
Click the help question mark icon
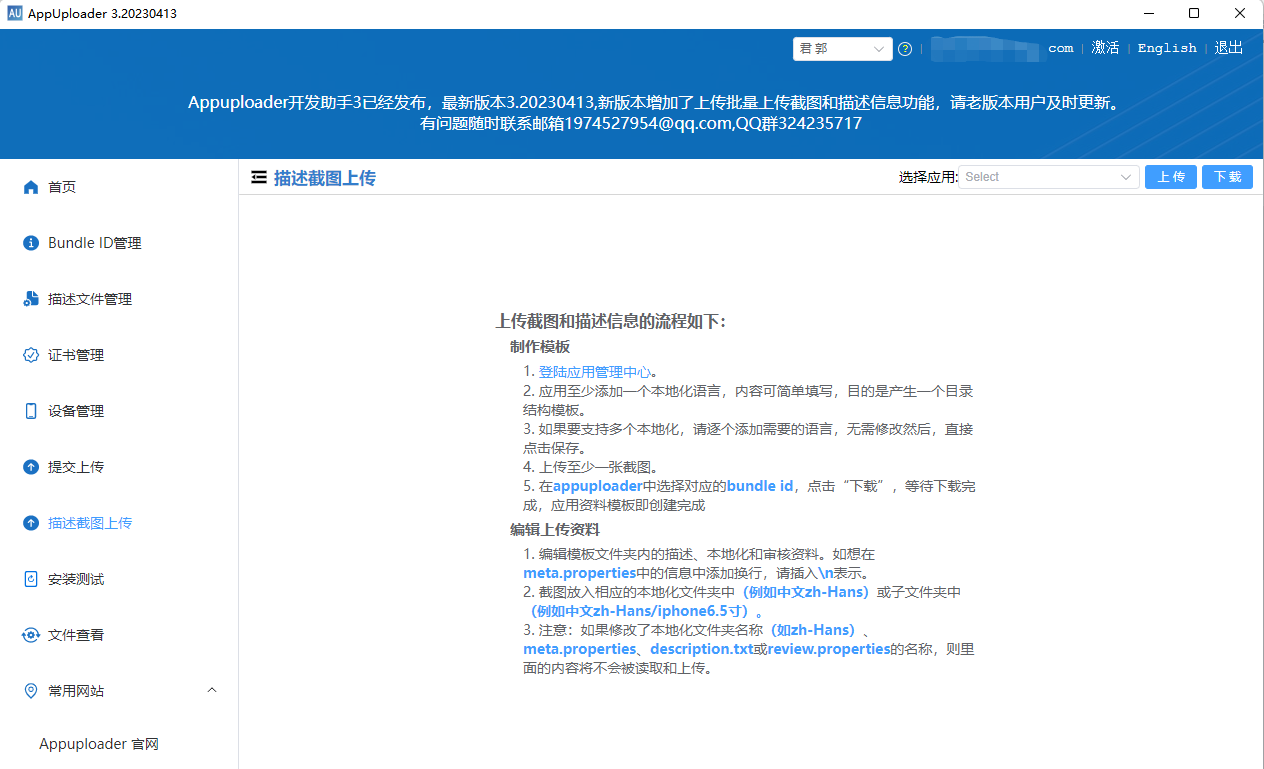[905, 48]
